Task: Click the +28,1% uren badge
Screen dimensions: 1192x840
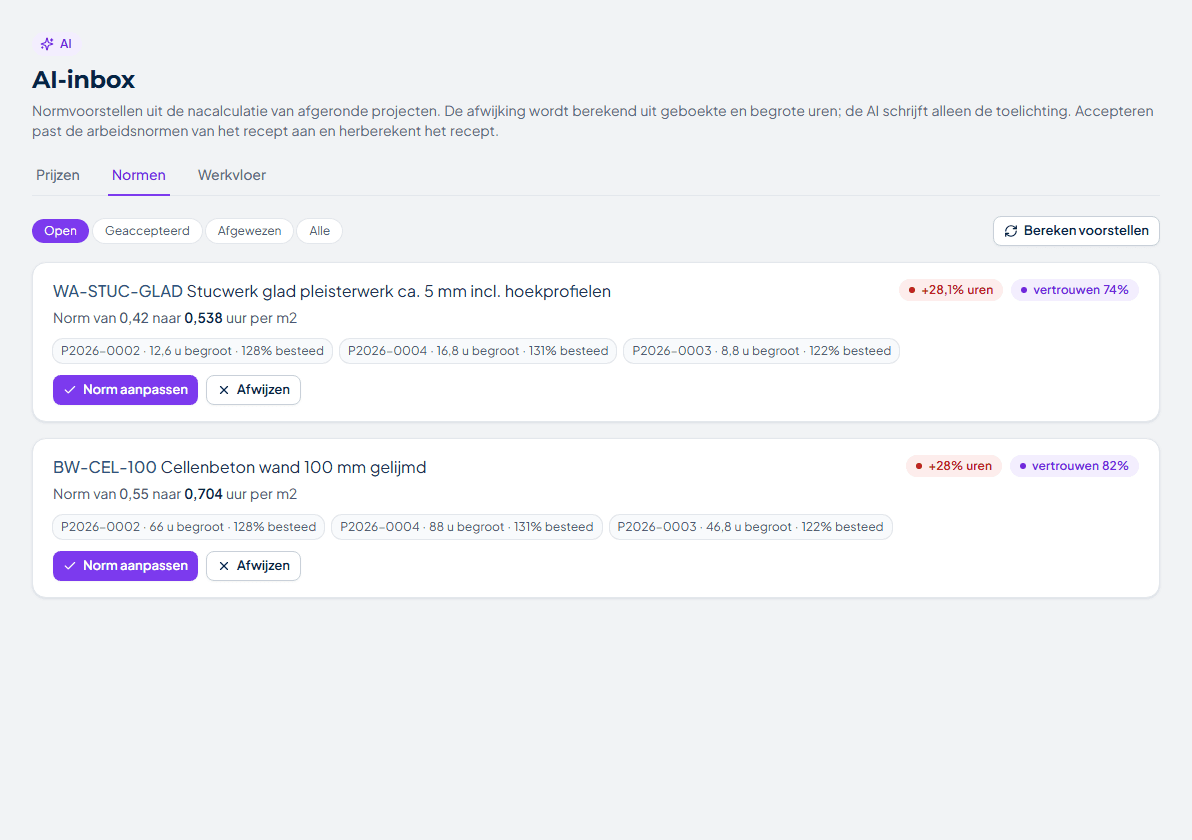Action: pyautogui.click(x=951, y=290)
